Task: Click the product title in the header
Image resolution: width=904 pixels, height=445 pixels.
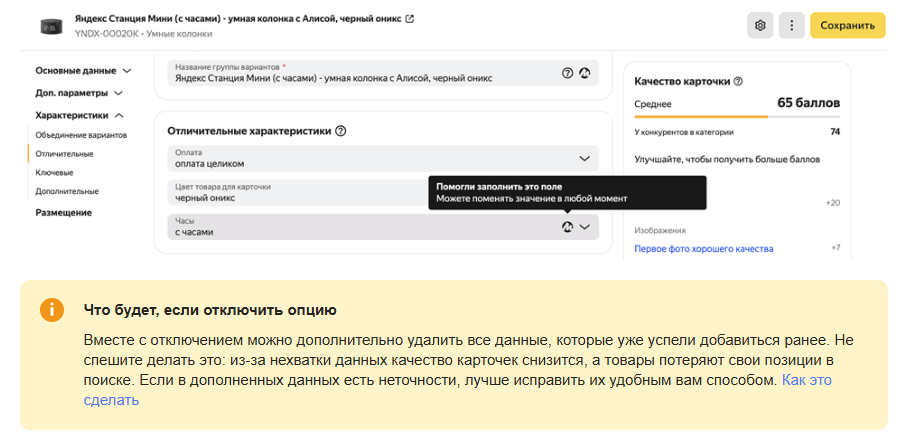Action: [x=238, y=18]
